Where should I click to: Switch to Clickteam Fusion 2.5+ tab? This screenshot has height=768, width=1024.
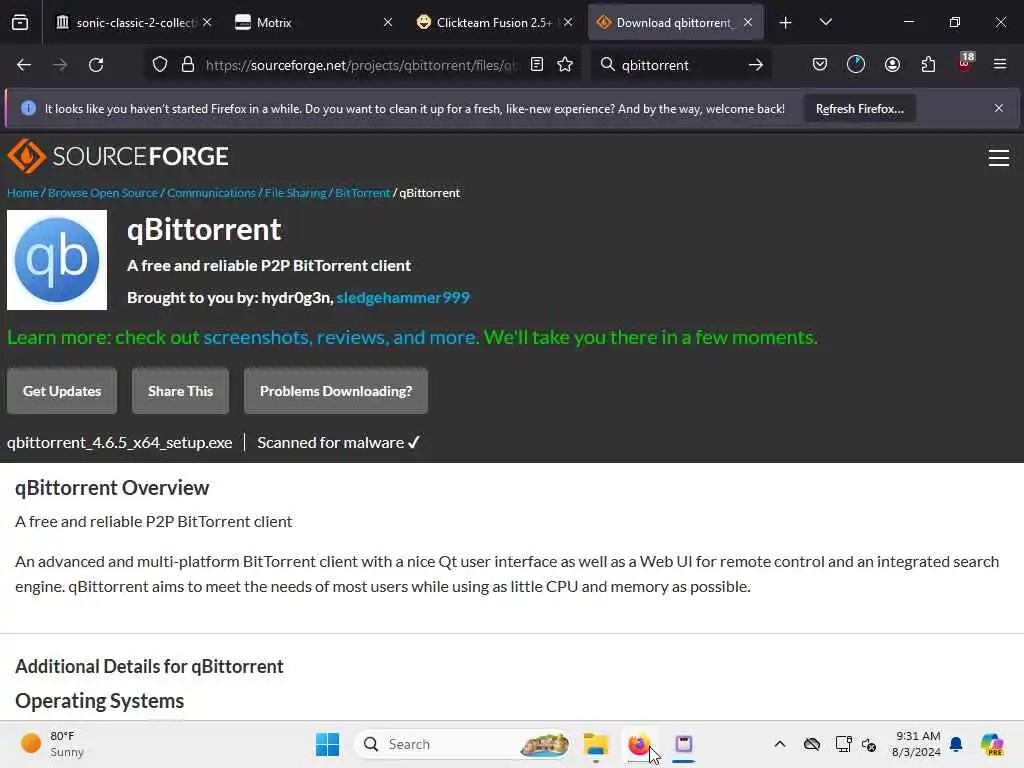pyautogui.click(x=494, y=23)
